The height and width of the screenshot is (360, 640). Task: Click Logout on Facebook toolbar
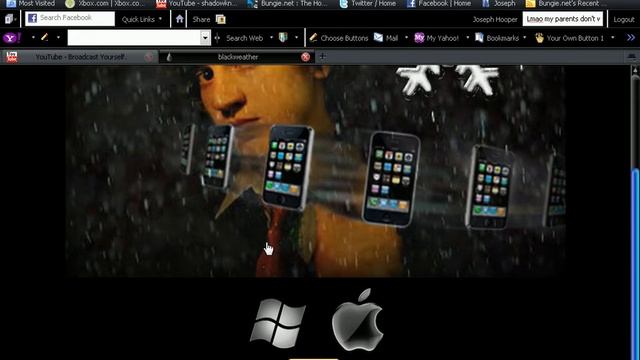[624, 19]
